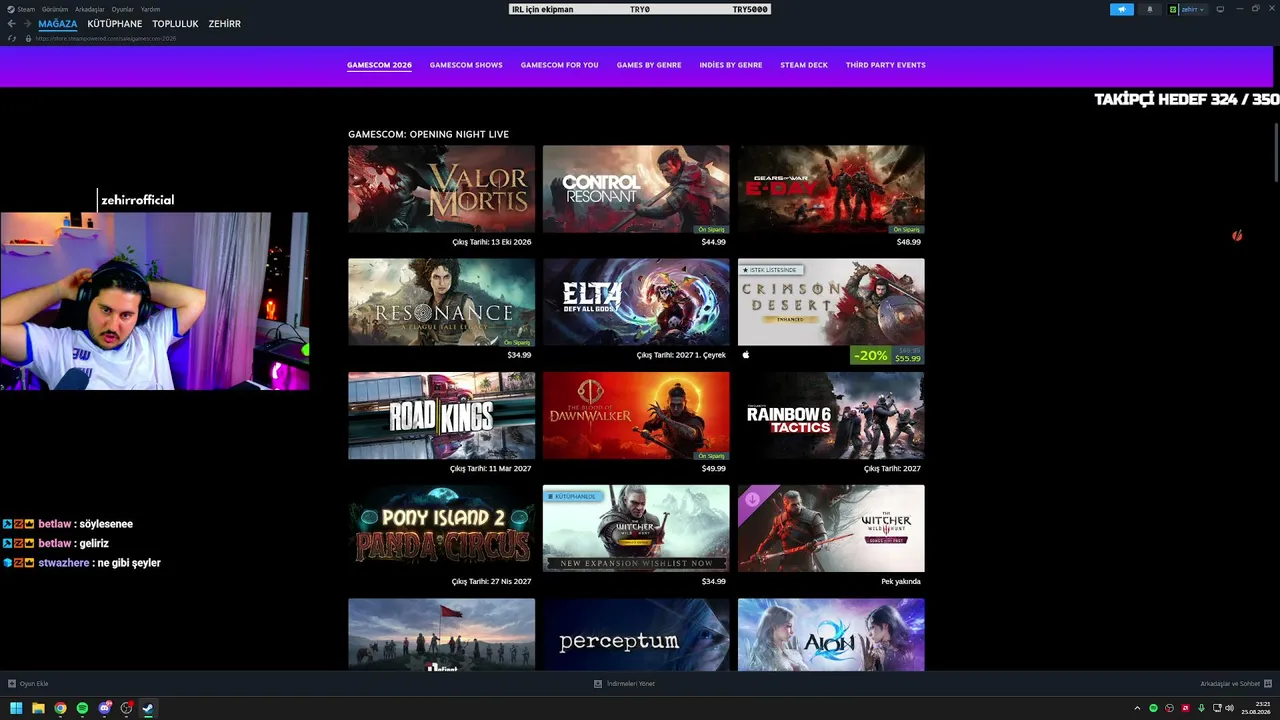Open the Pony Island 2 Panda Circus card
Viewport: 1280px width, 720px height.
tap(441, 528)
